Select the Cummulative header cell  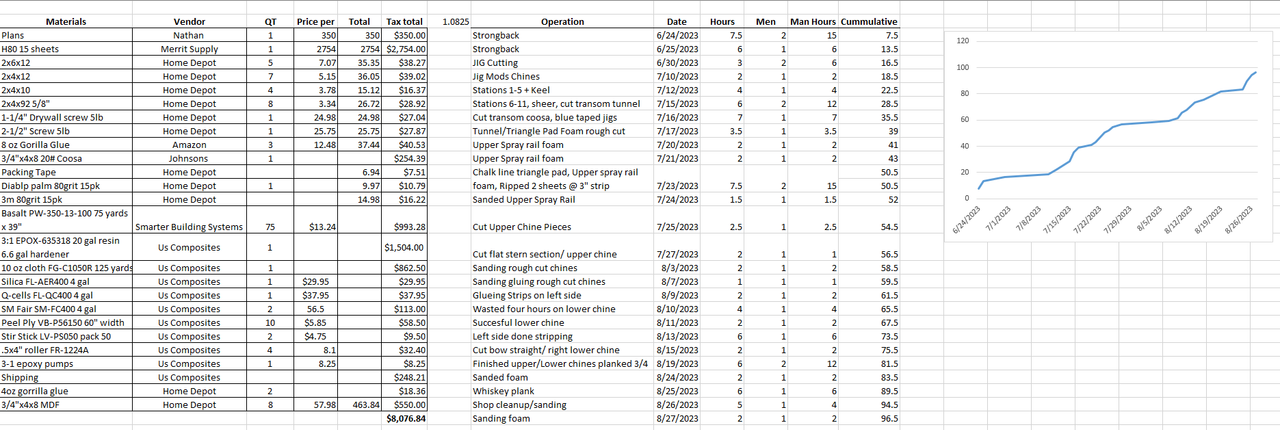(869, 22)
